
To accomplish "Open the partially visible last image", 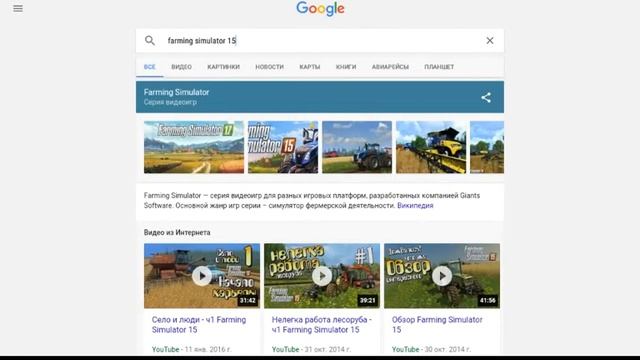I will [487, 147].
